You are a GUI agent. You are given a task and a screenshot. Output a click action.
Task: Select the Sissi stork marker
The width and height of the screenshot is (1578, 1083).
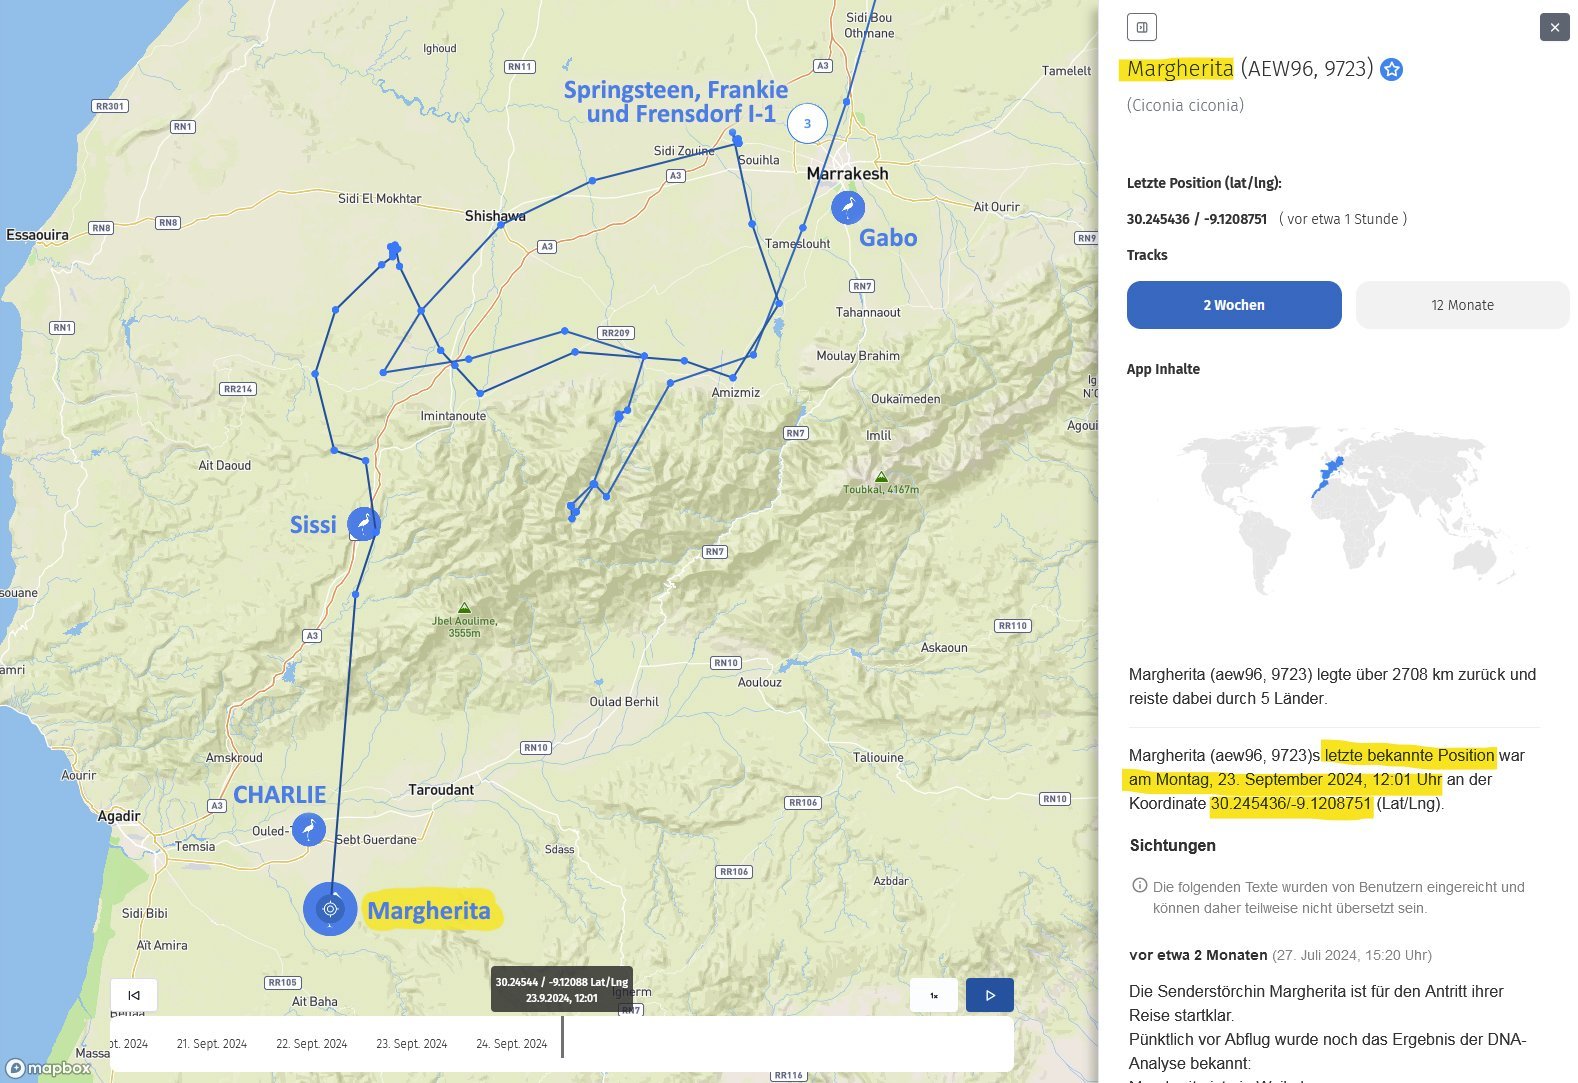click(x=364, y=523)
